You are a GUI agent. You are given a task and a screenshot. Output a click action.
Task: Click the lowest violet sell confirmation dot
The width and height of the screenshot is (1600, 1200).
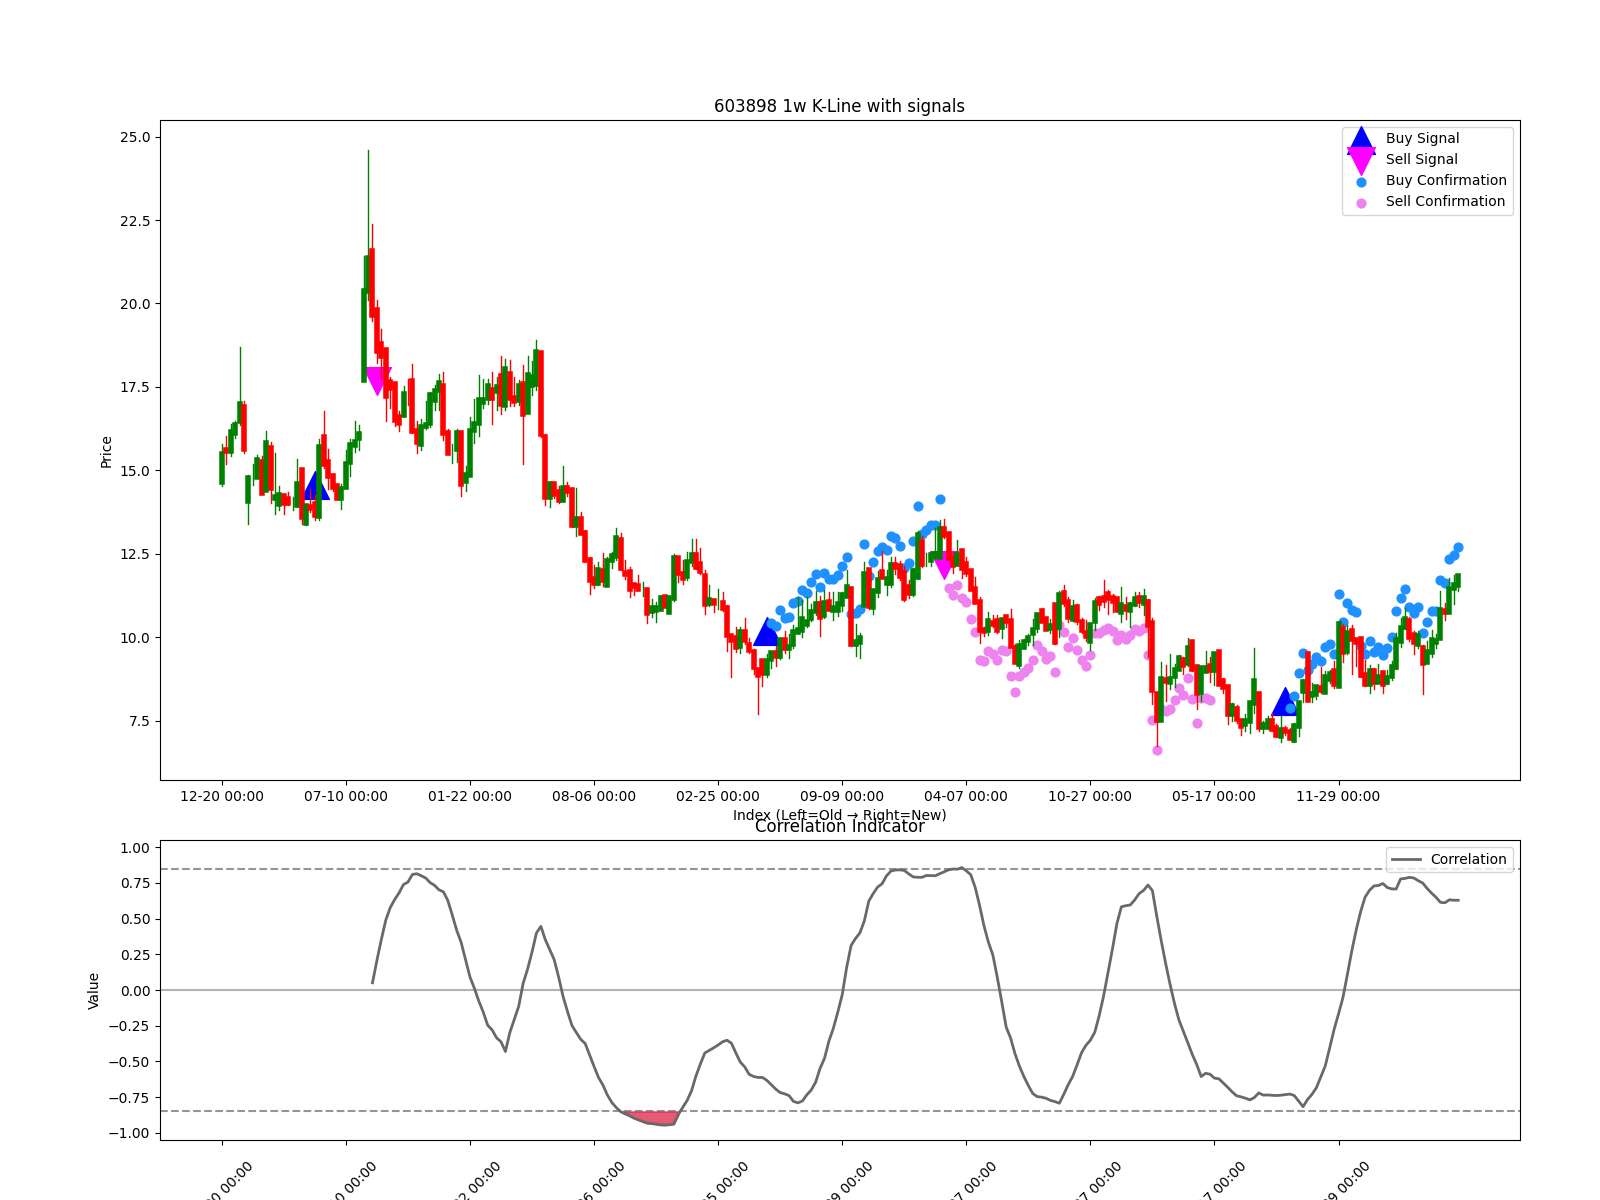pyautogui.click(x=1157, y=750)
